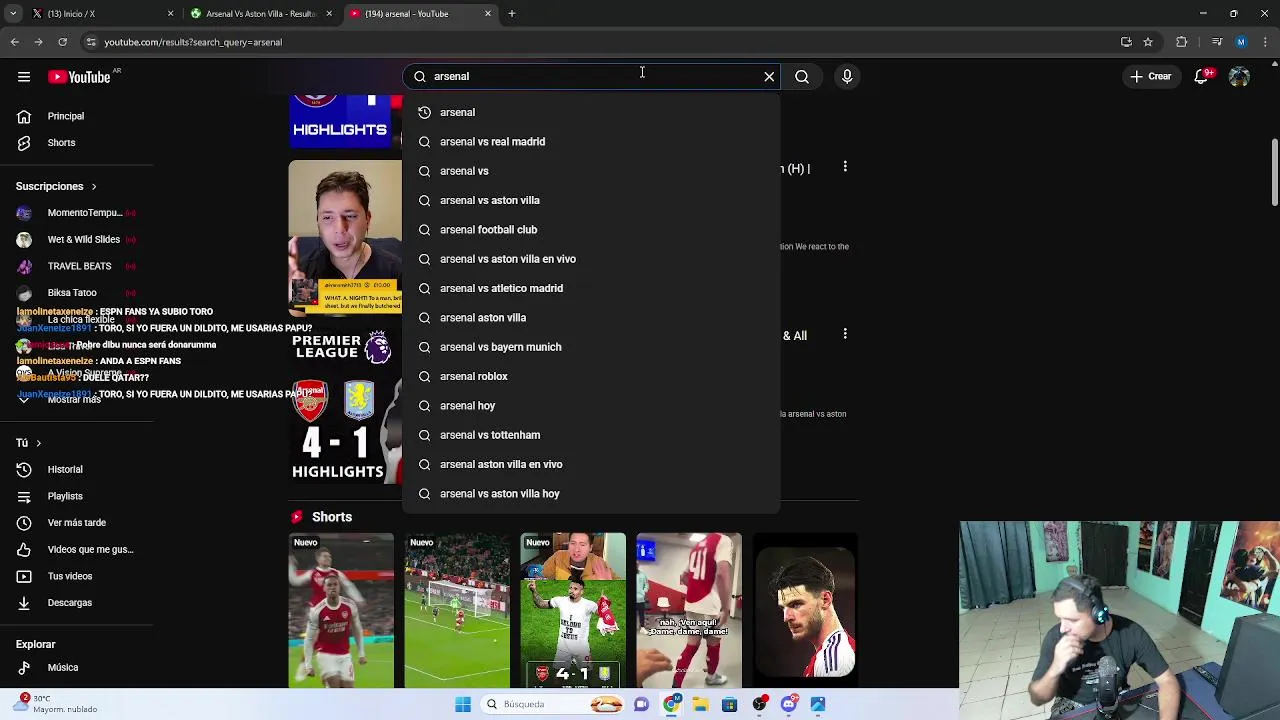Open Chrome from the taskbar
1280x720 pixels.
pos(671,704)
